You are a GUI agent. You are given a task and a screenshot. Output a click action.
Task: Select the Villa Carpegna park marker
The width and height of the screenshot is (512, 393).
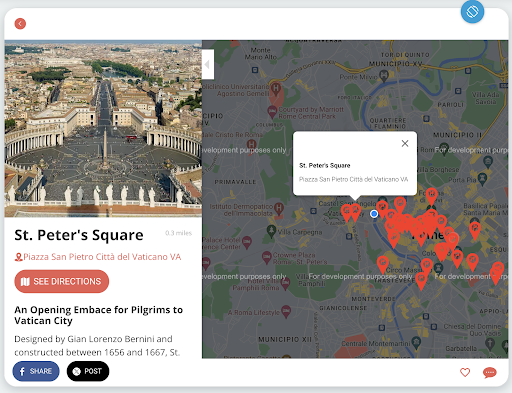(x=271, y=231)
